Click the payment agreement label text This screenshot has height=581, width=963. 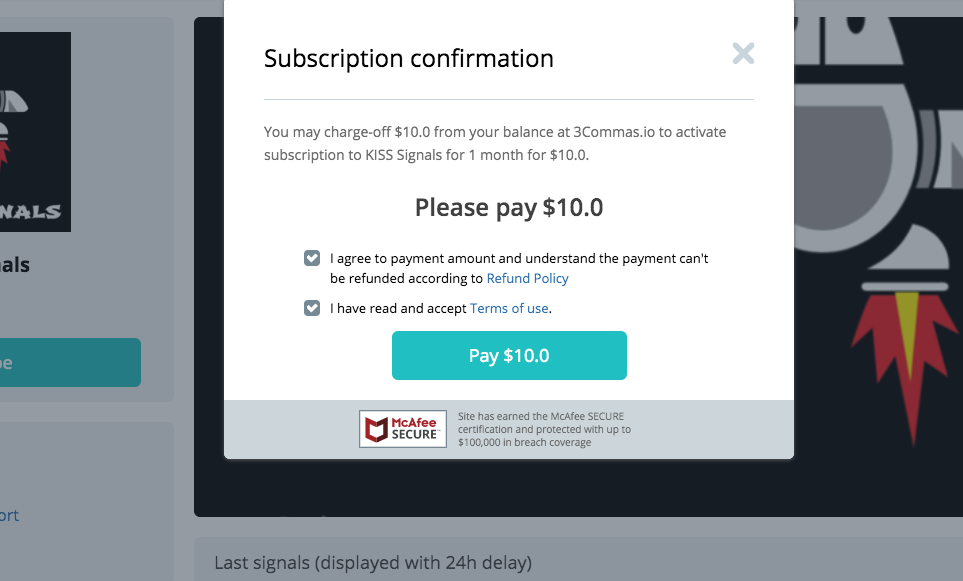(x=518, y=258)
